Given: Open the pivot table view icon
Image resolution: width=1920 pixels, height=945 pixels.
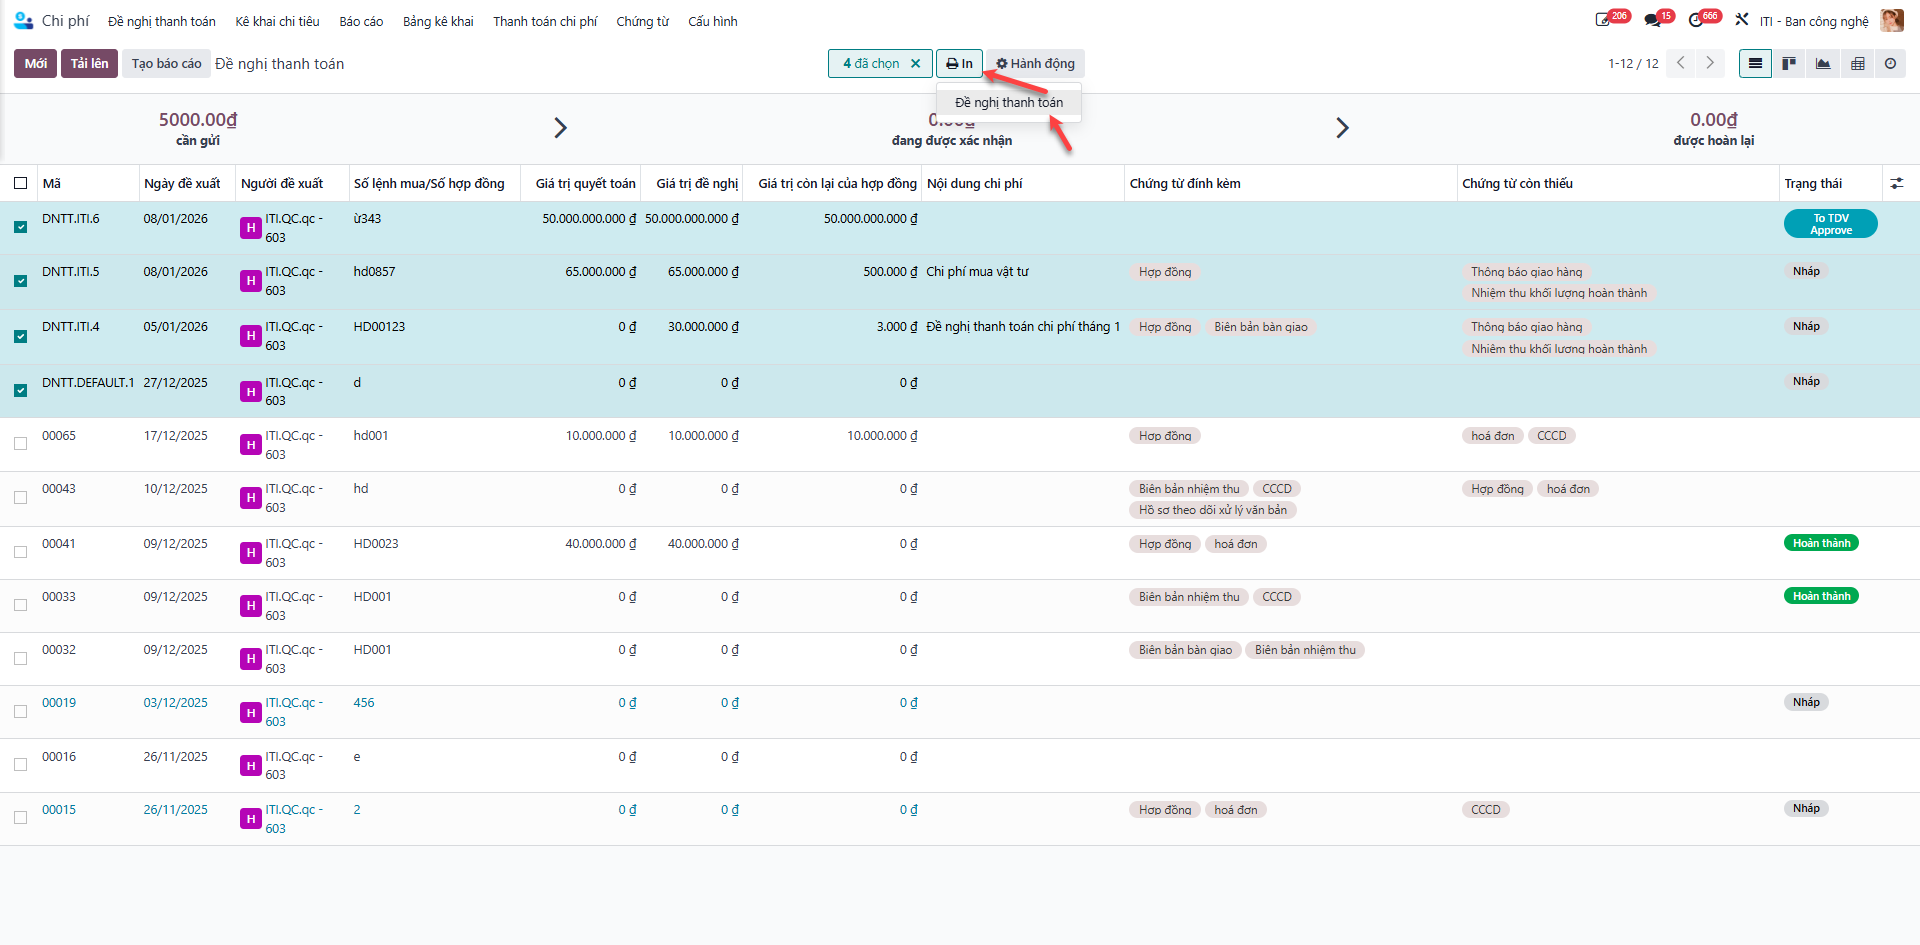Looking at the screenshot, I should pos(1857,64).
